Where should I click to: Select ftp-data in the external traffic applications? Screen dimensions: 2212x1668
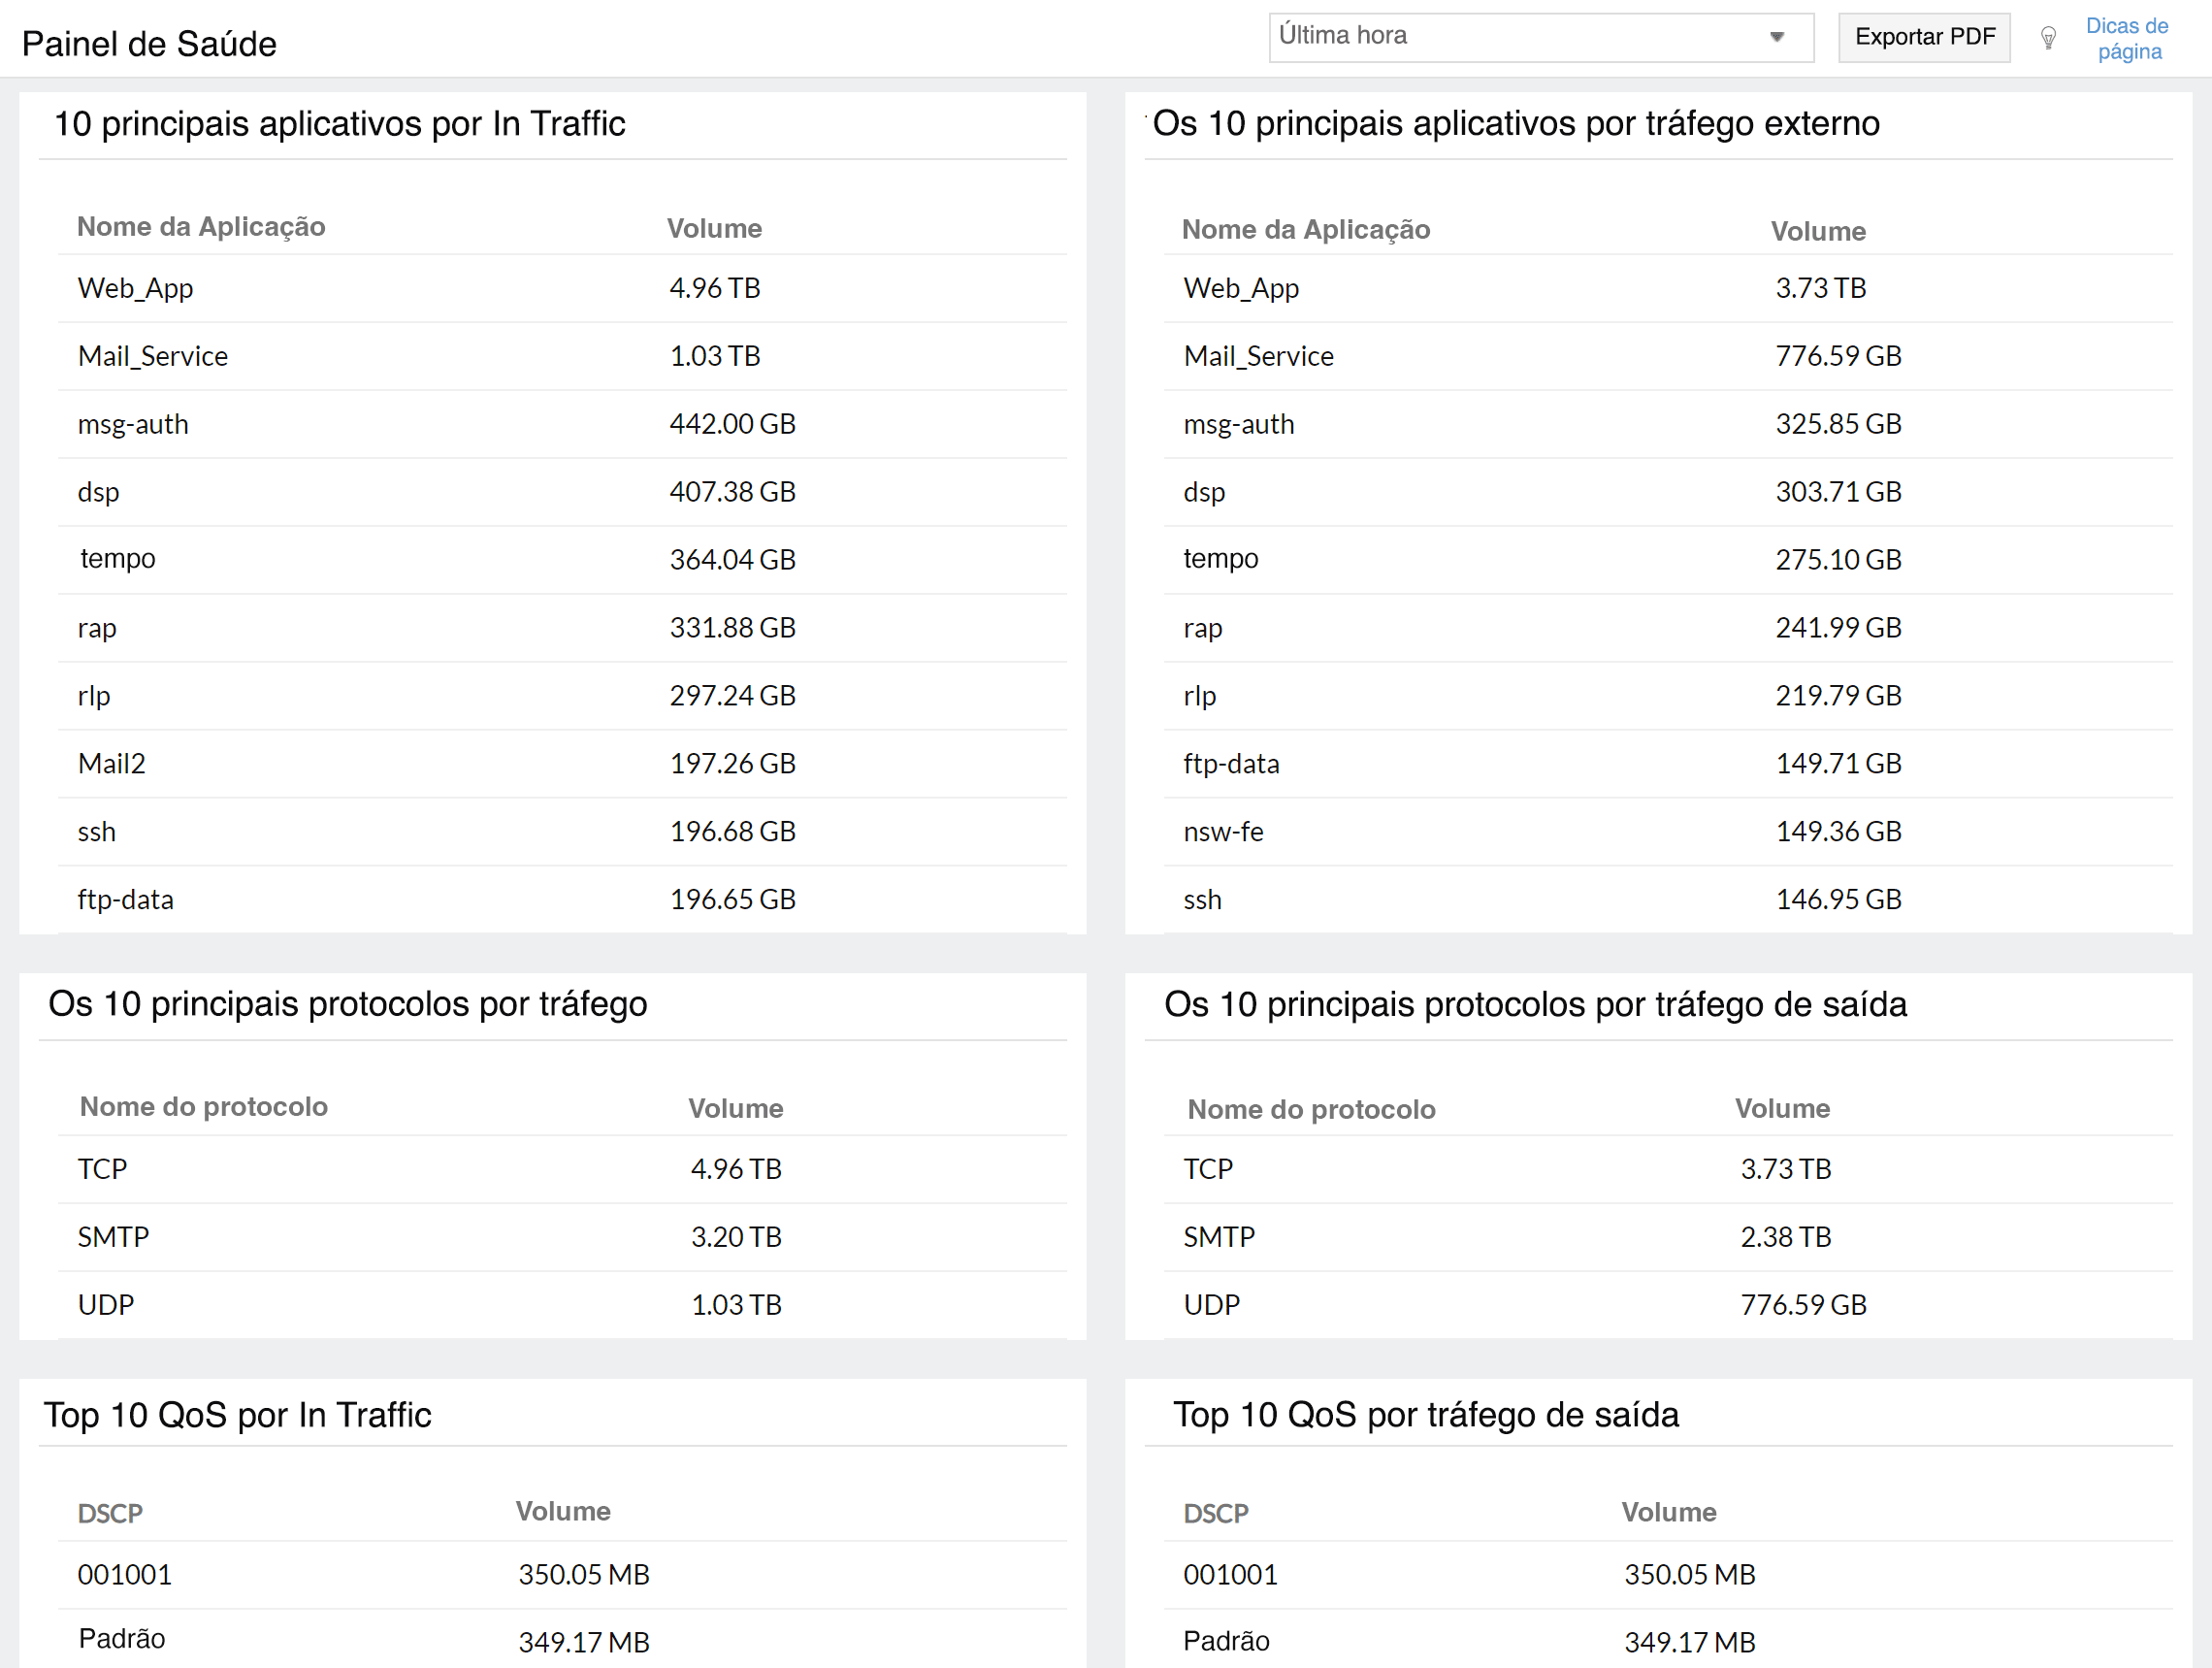(x=1231, y=763)
